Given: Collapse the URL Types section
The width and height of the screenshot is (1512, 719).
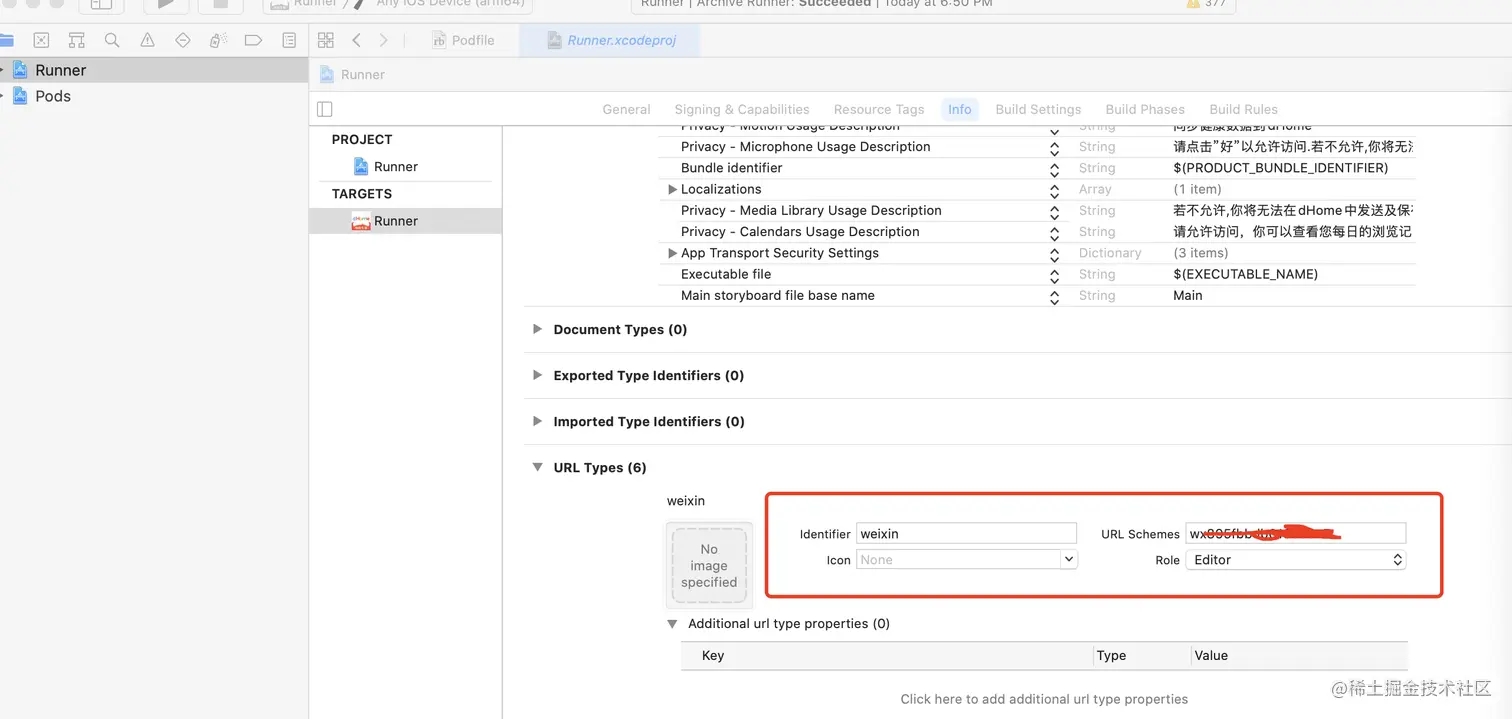Looking at the screenshot, I should pyautogui.click(x=538, y=467).
